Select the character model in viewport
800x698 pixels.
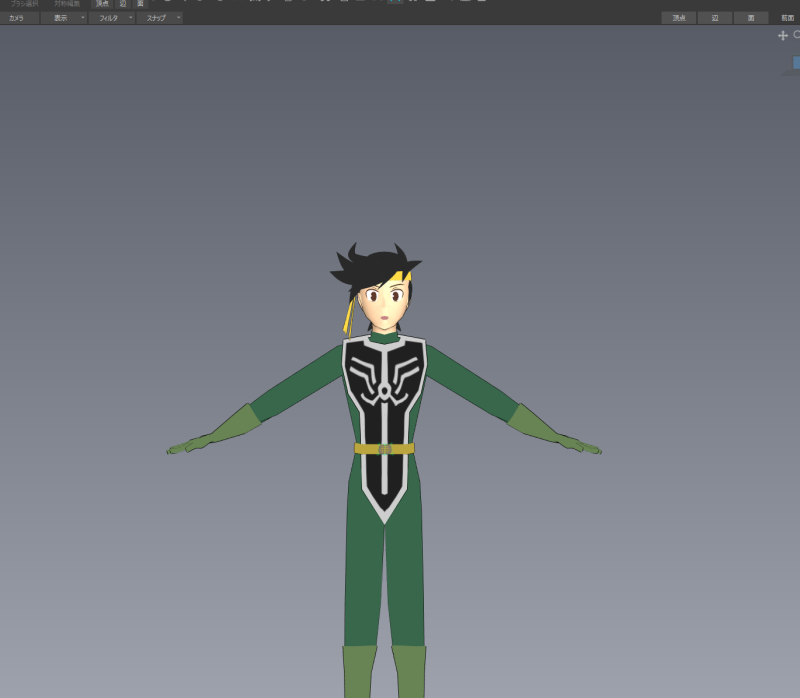coord(384,469)
